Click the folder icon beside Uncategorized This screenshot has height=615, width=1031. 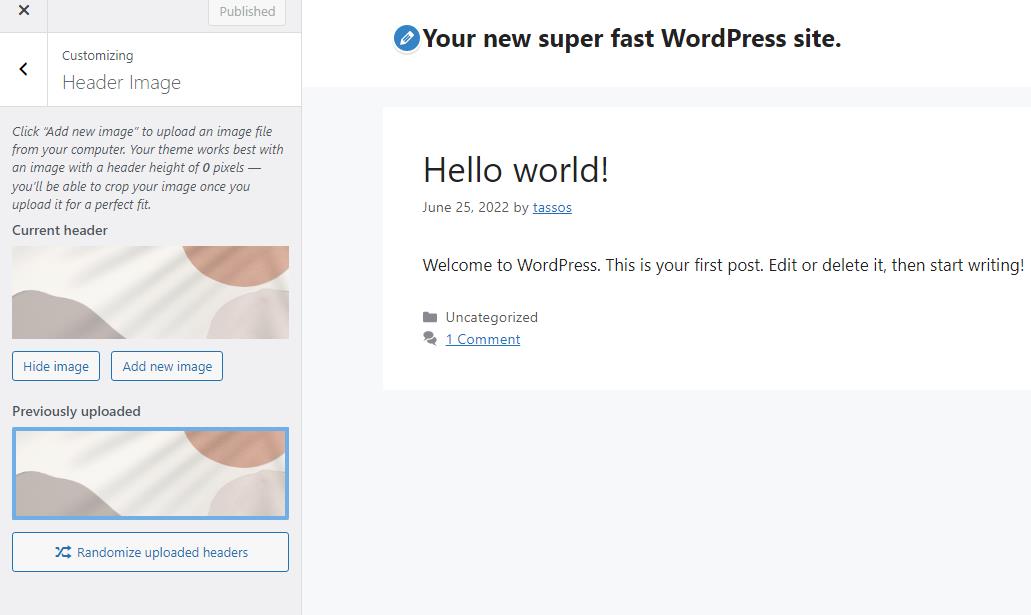click(430, 317)
